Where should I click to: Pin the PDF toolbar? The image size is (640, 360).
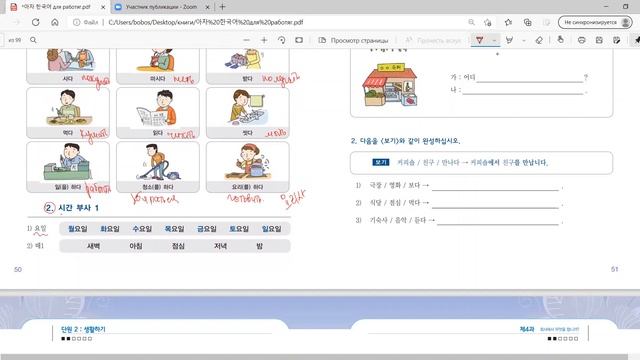(636, 40)
